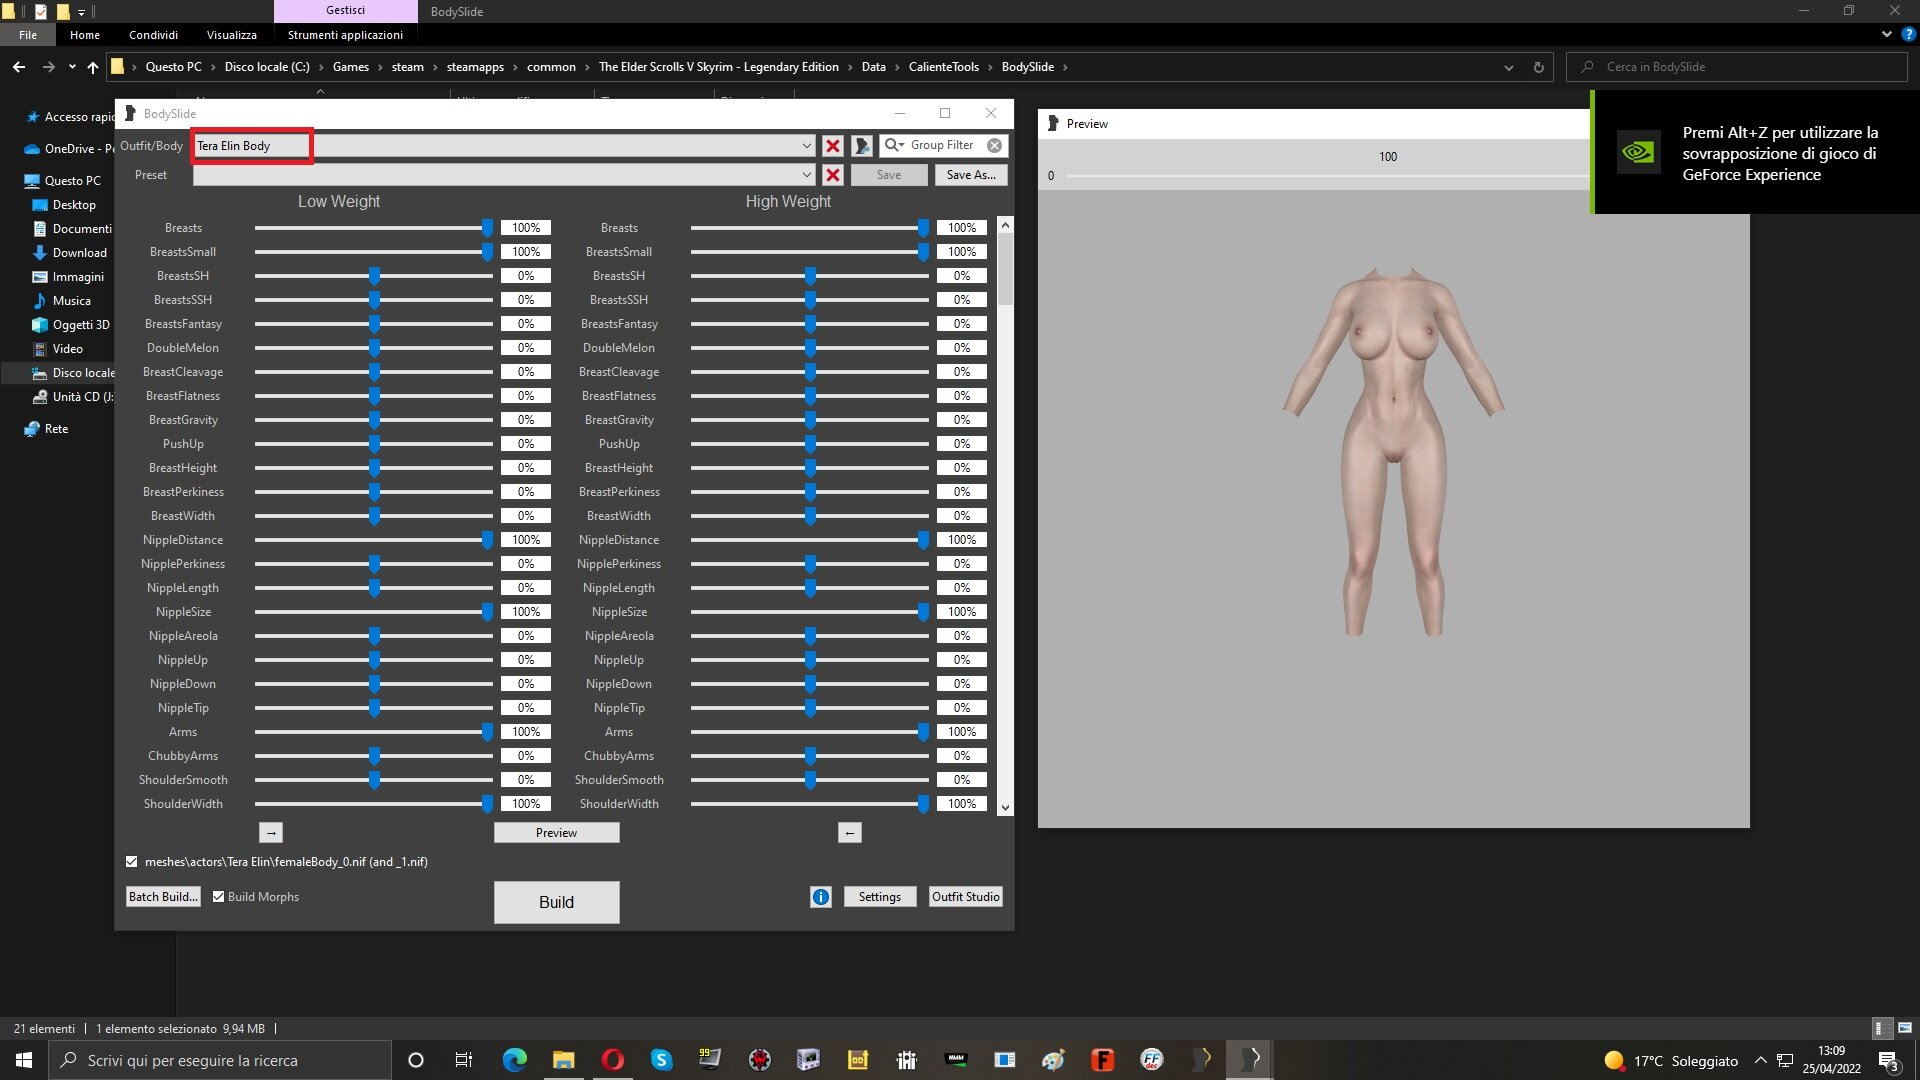Open File Explorer from the taskbar

point(563,1060)
